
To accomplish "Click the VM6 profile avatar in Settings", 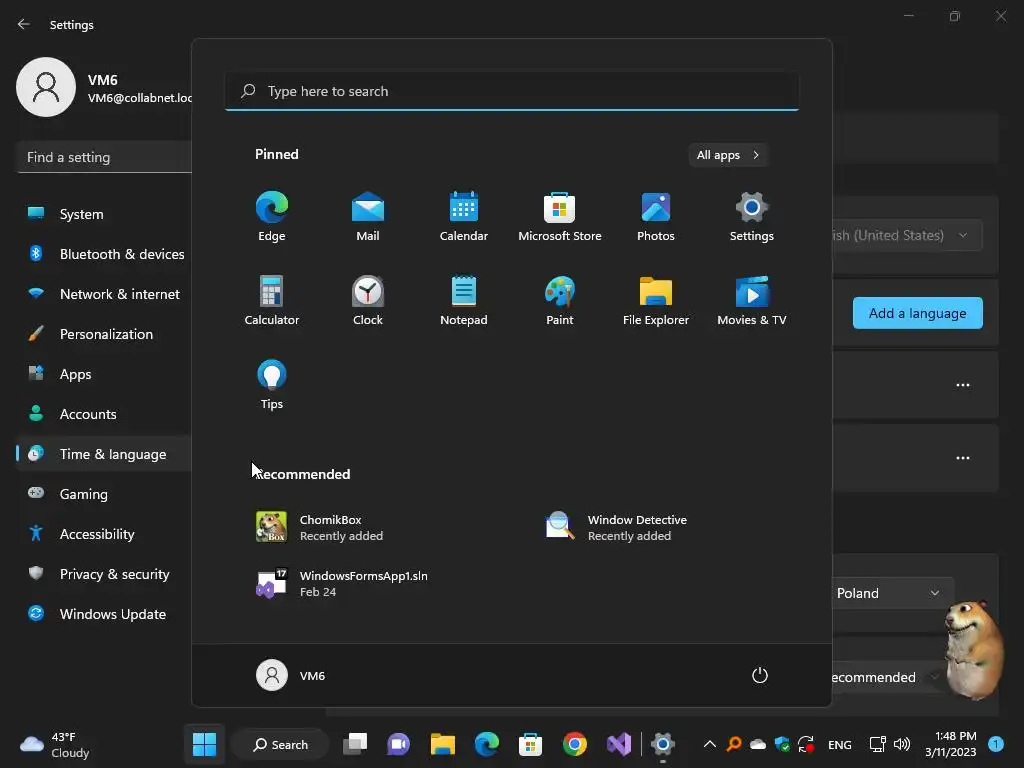I will click(x=46, y=87).
